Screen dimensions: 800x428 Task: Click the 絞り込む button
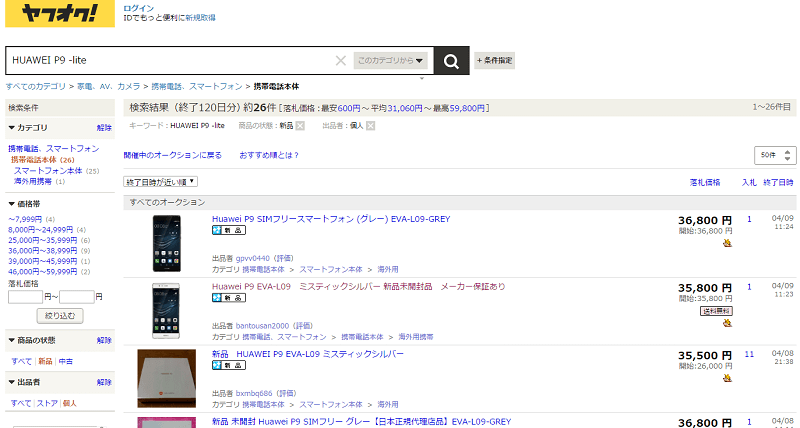60,316
